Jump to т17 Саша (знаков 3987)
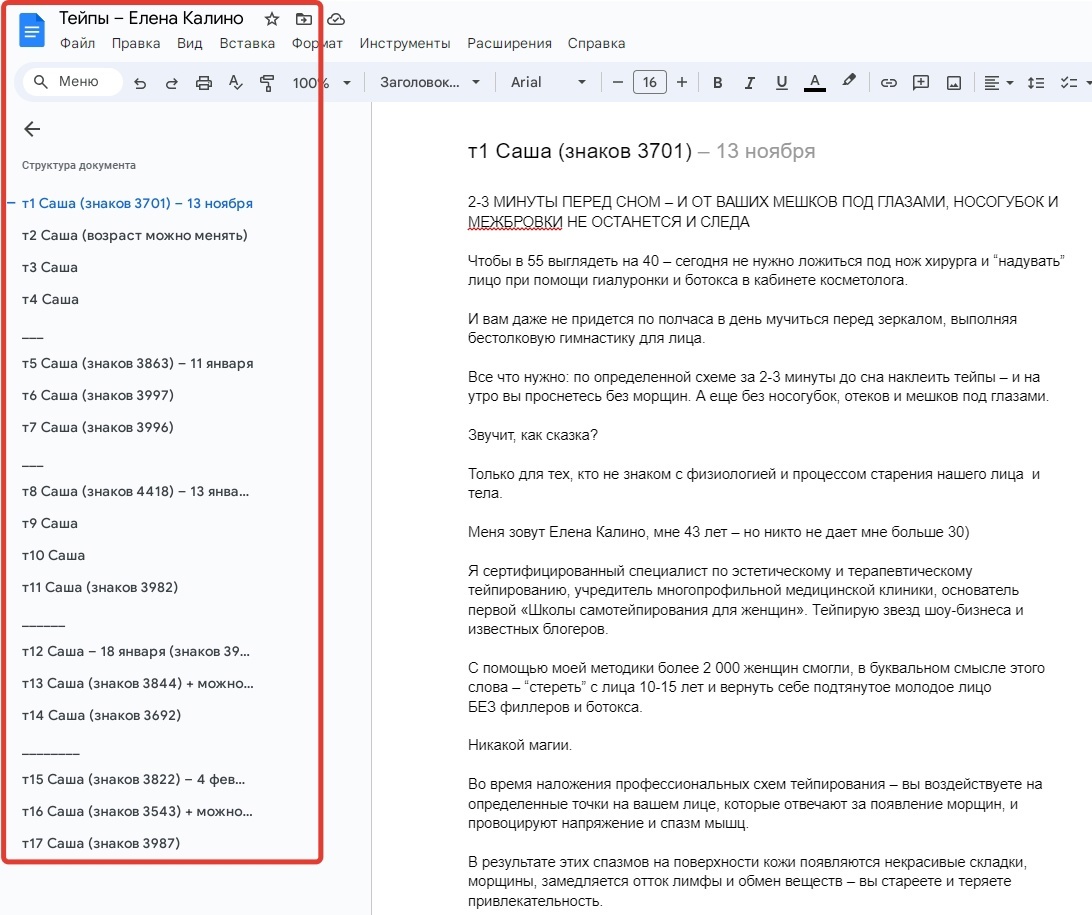 point(101,844)
